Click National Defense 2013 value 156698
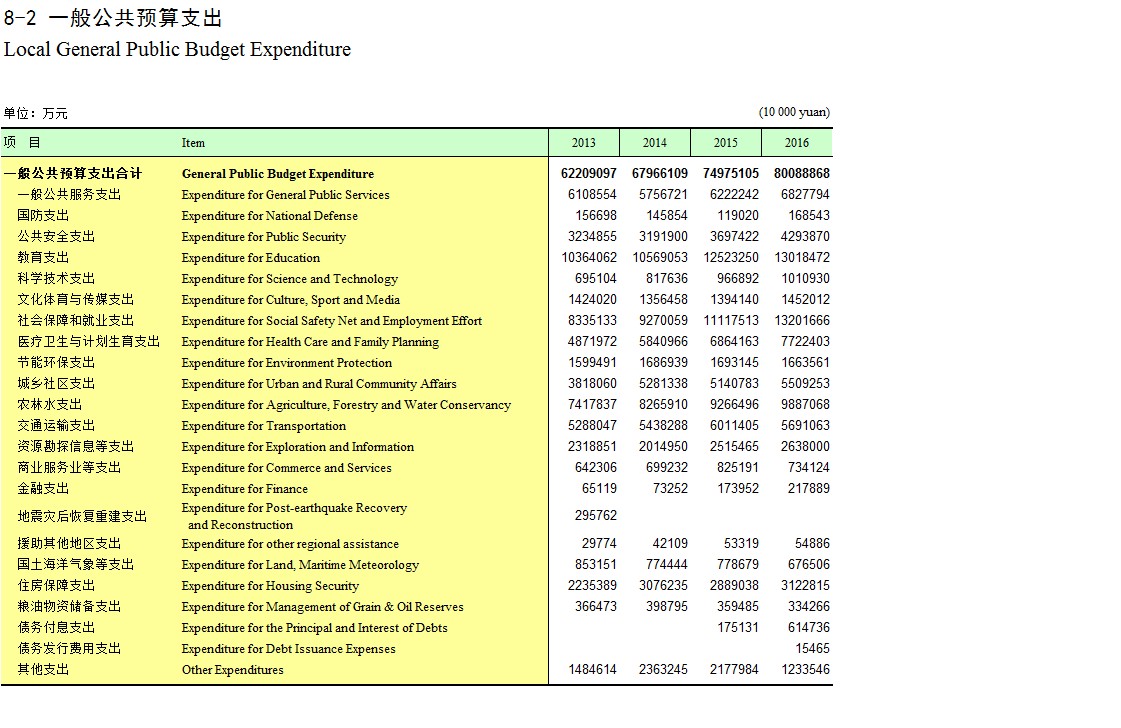The height and width of the screenshot is (728, 1121). click(596, 215)
